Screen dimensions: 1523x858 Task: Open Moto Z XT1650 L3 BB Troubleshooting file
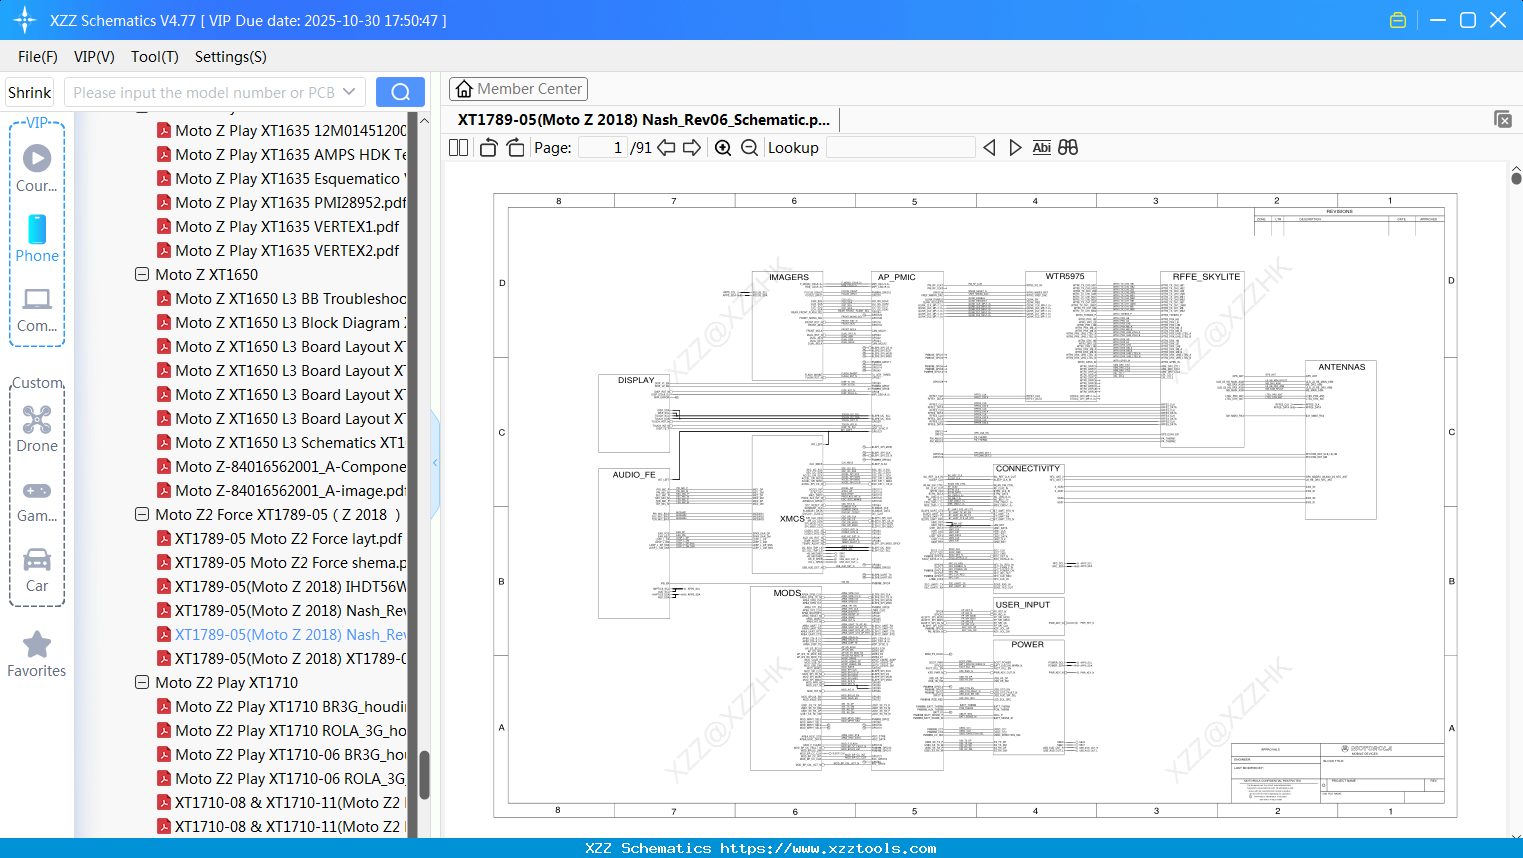tap(290, 298)
